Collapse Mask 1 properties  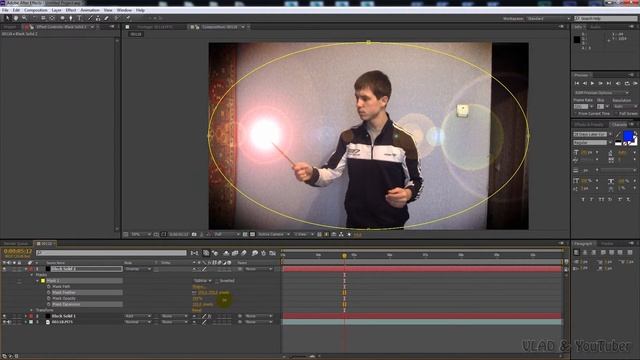pyautogui.click(x=38, y=281)
